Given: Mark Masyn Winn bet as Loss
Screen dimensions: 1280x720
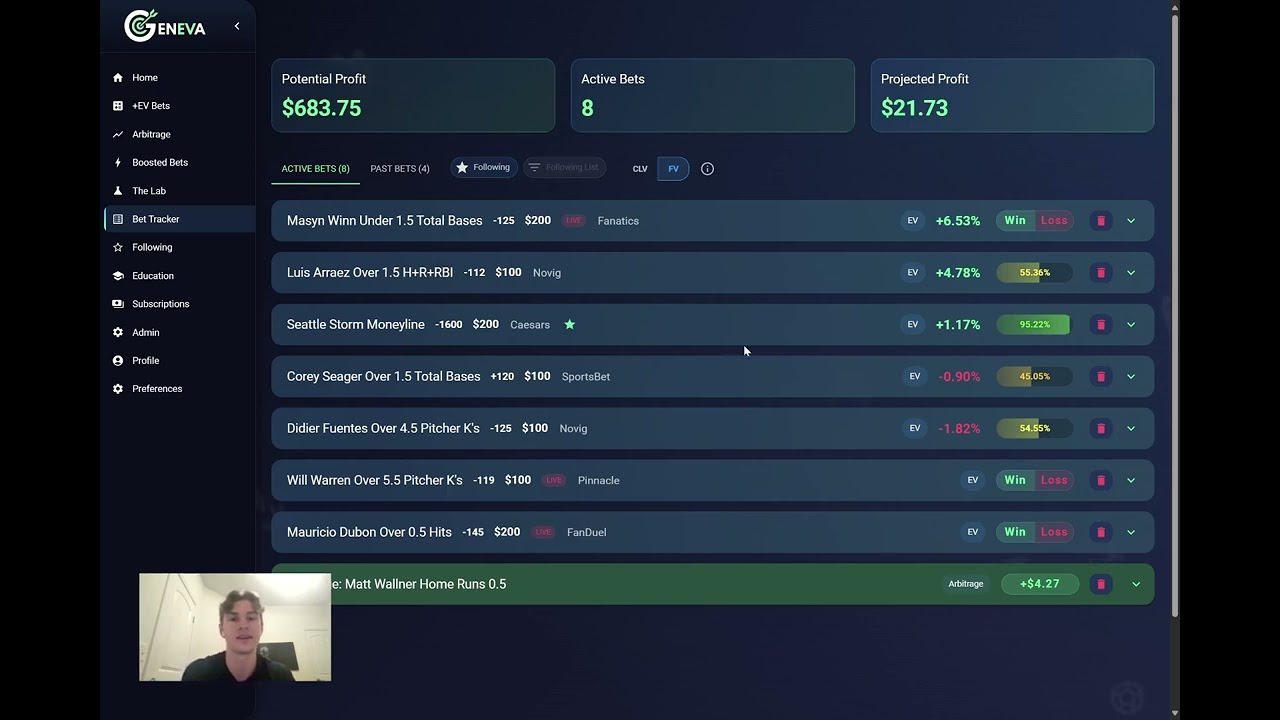Looking at the screenshot, I should click(x=1054, y=221).
